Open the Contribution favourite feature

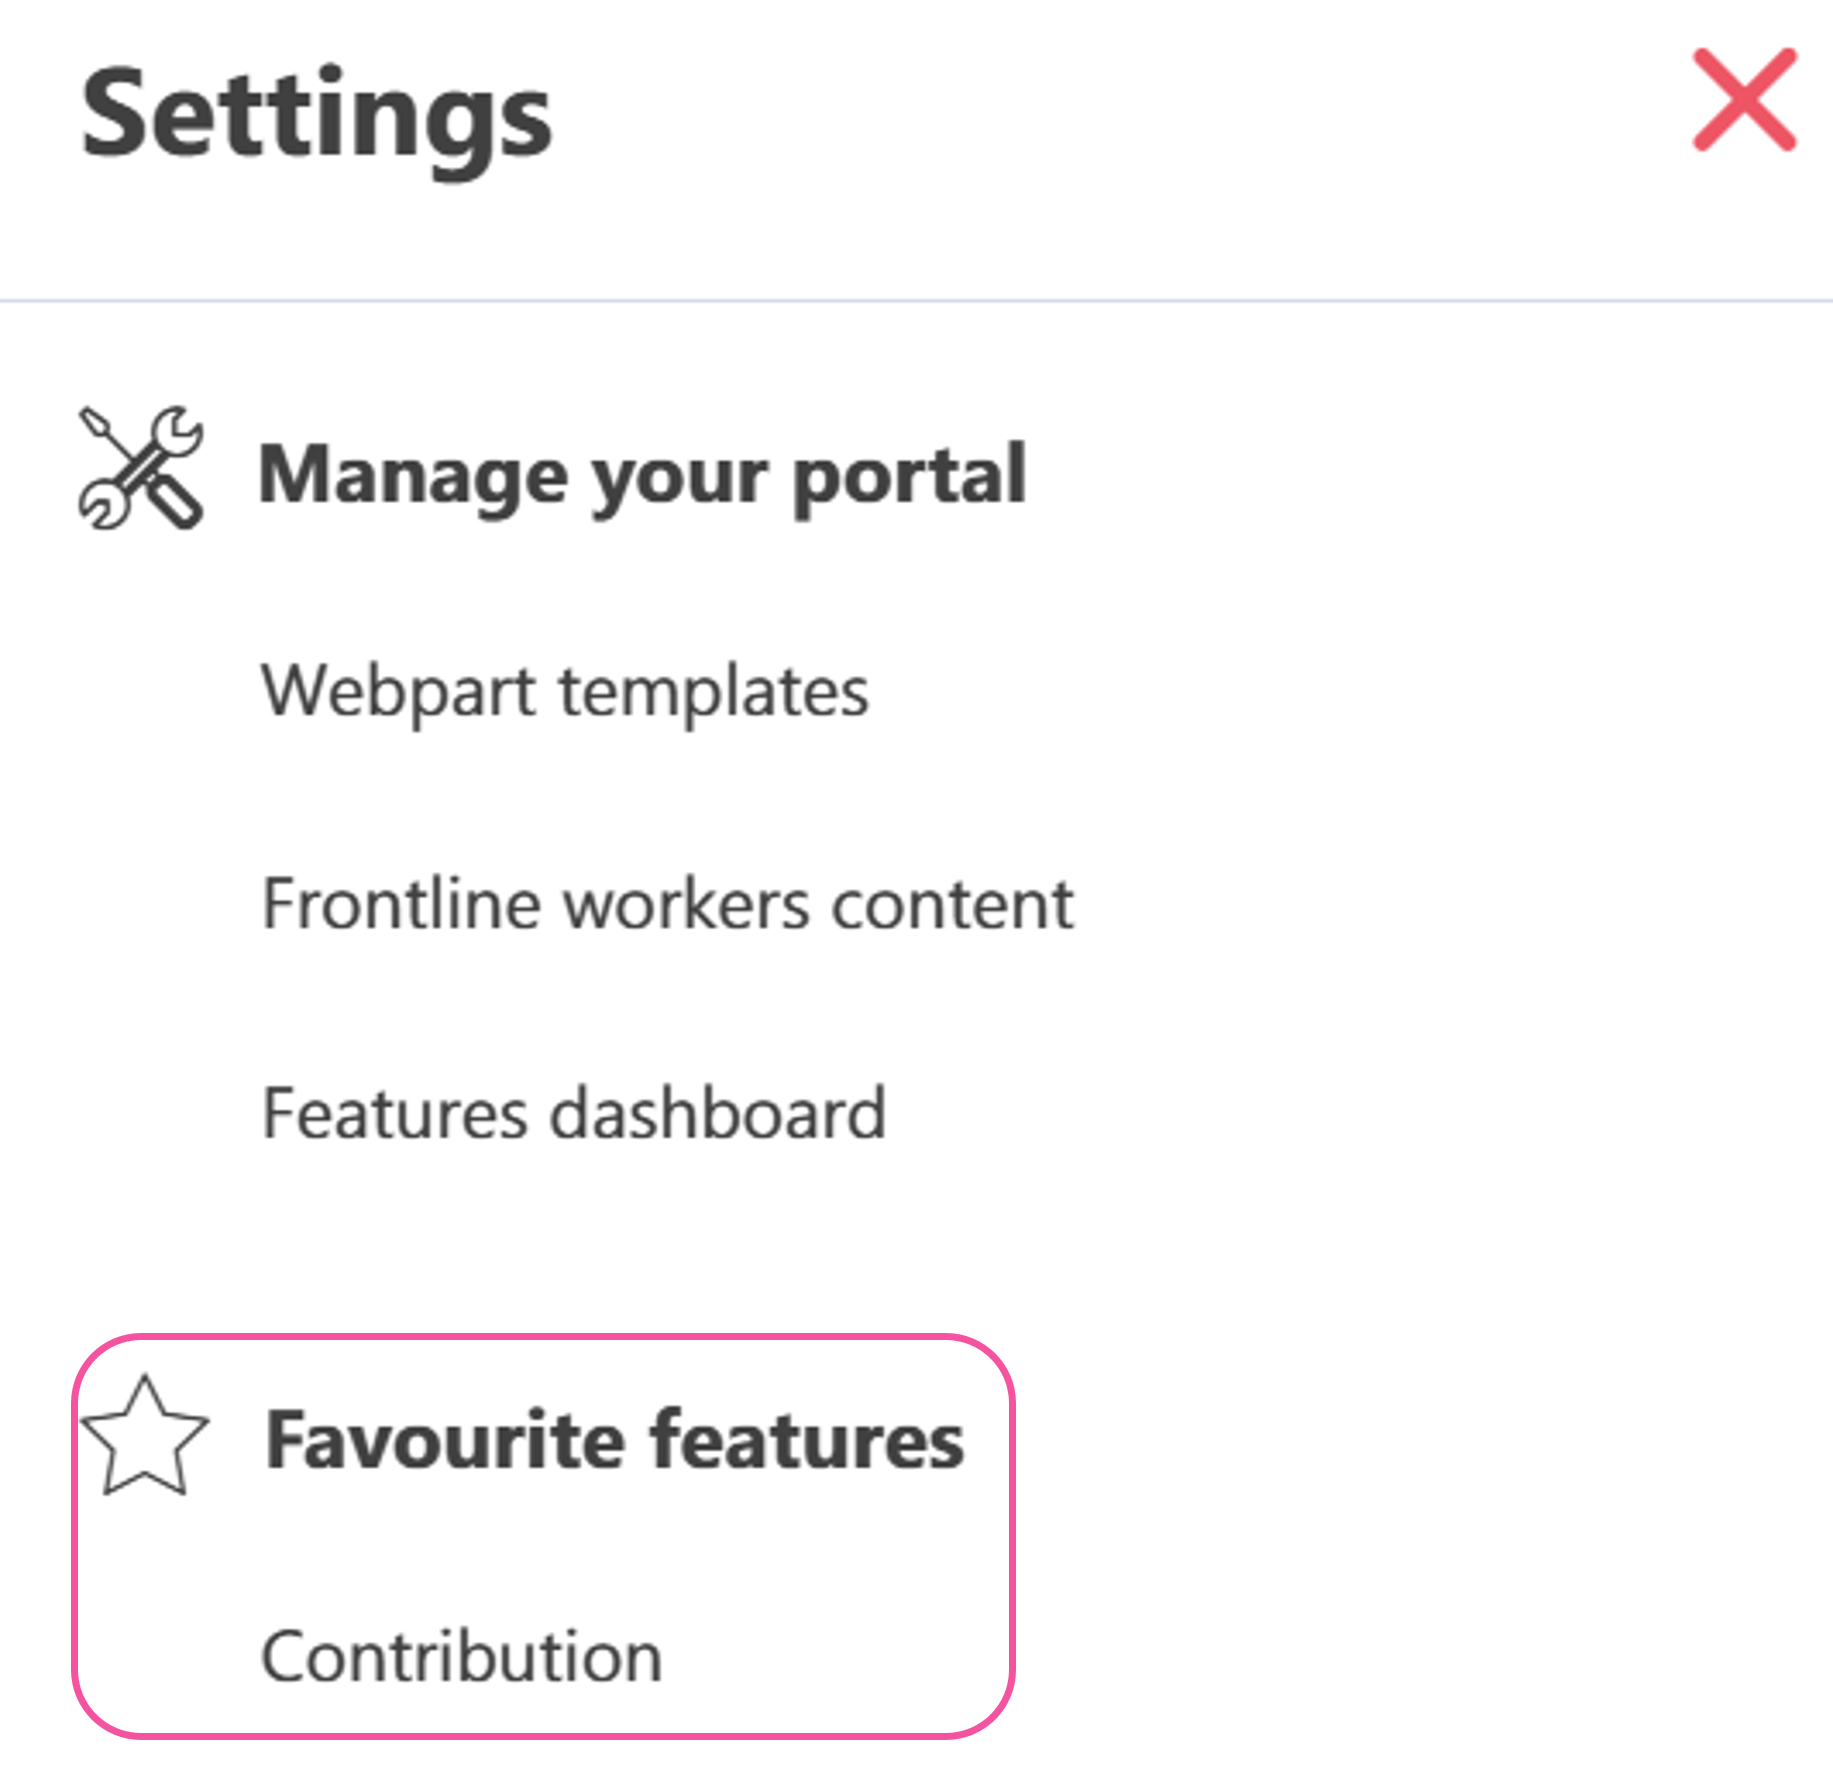[462, 1656]
